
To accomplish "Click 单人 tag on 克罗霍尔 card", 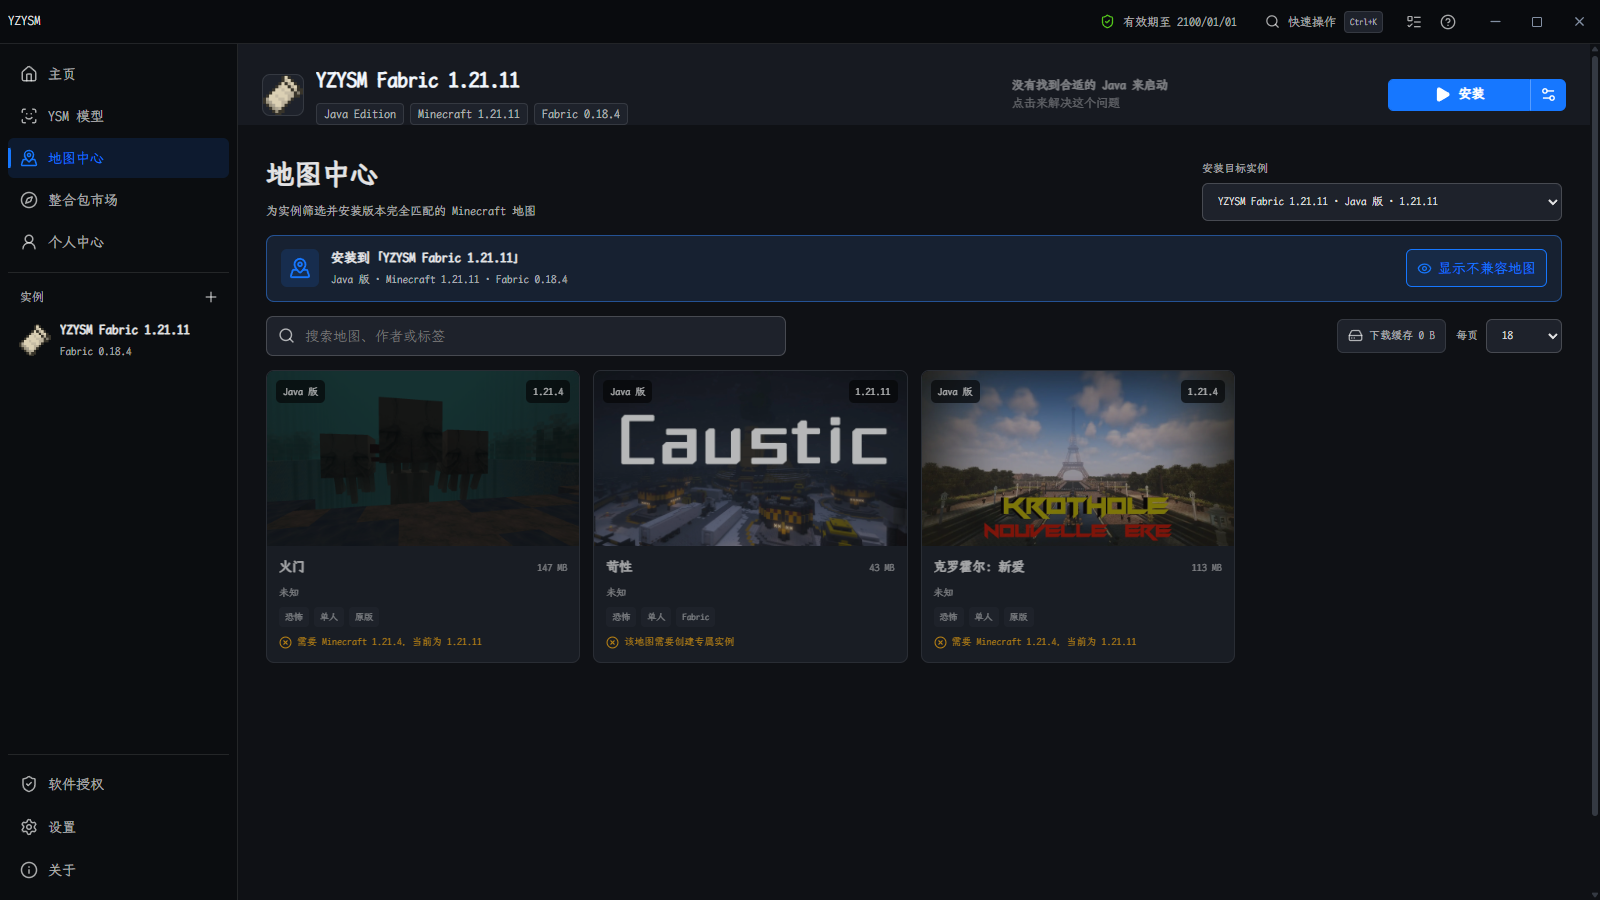I will coord(984,617).
